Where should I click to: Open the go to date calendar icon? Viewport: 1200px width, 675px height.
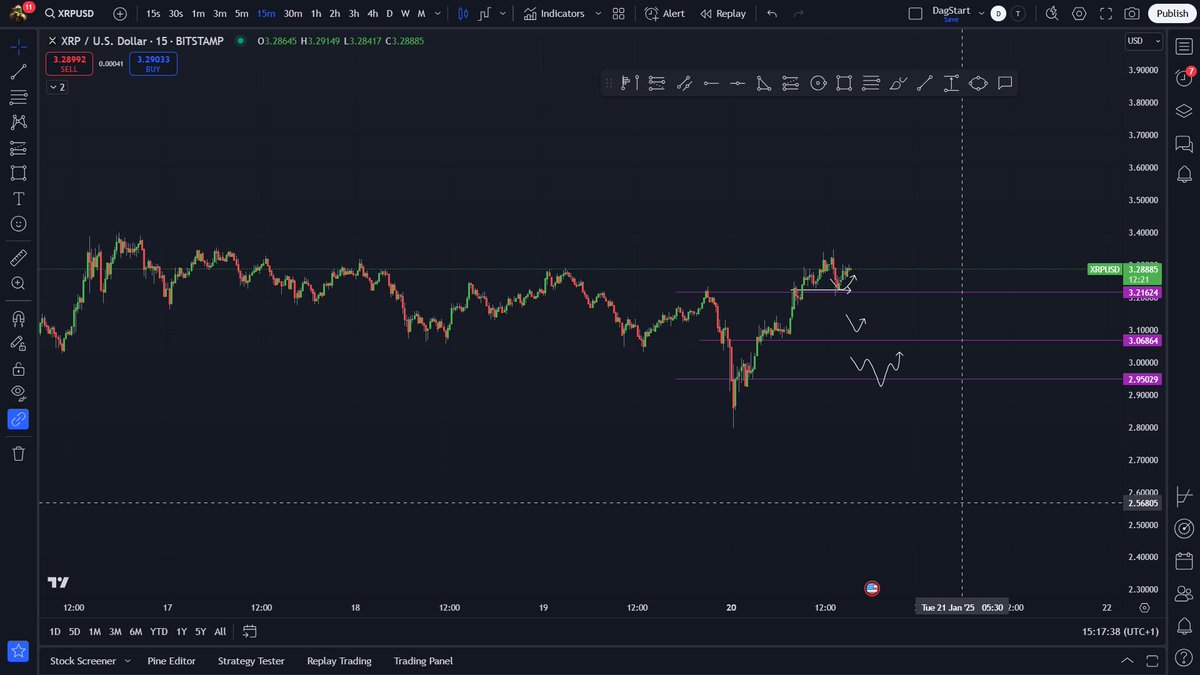(x=250, y=632)
